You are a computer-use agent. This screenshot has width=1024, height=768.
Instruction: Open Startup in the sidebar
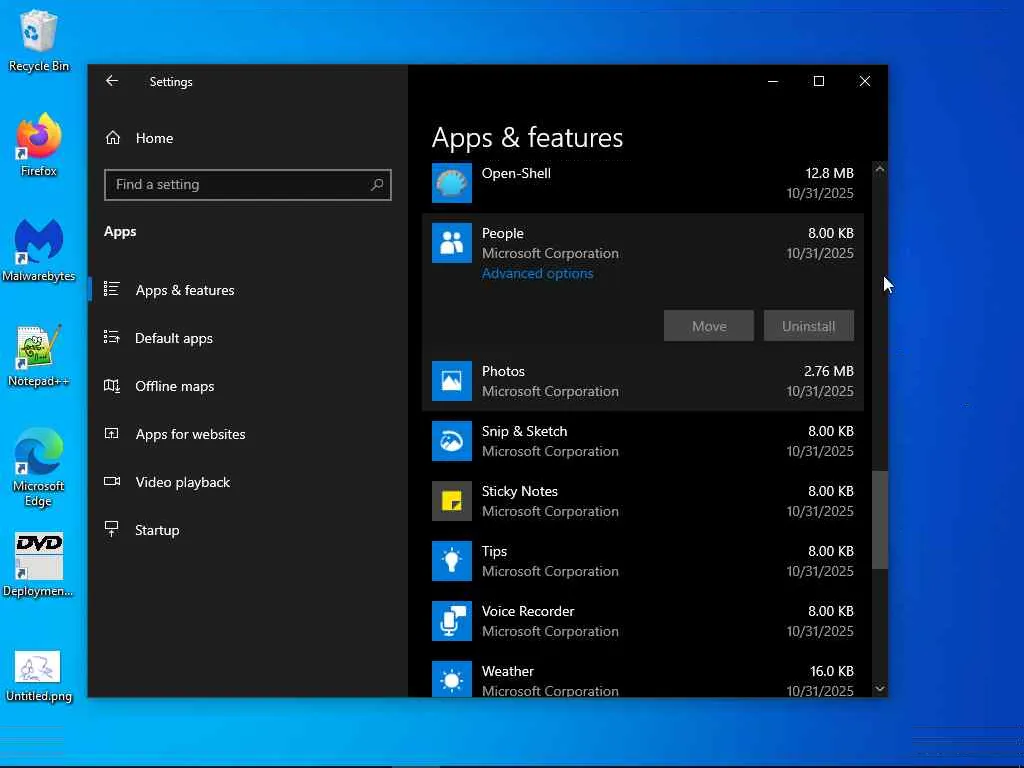pyautogui.click(x=157, y=530)
